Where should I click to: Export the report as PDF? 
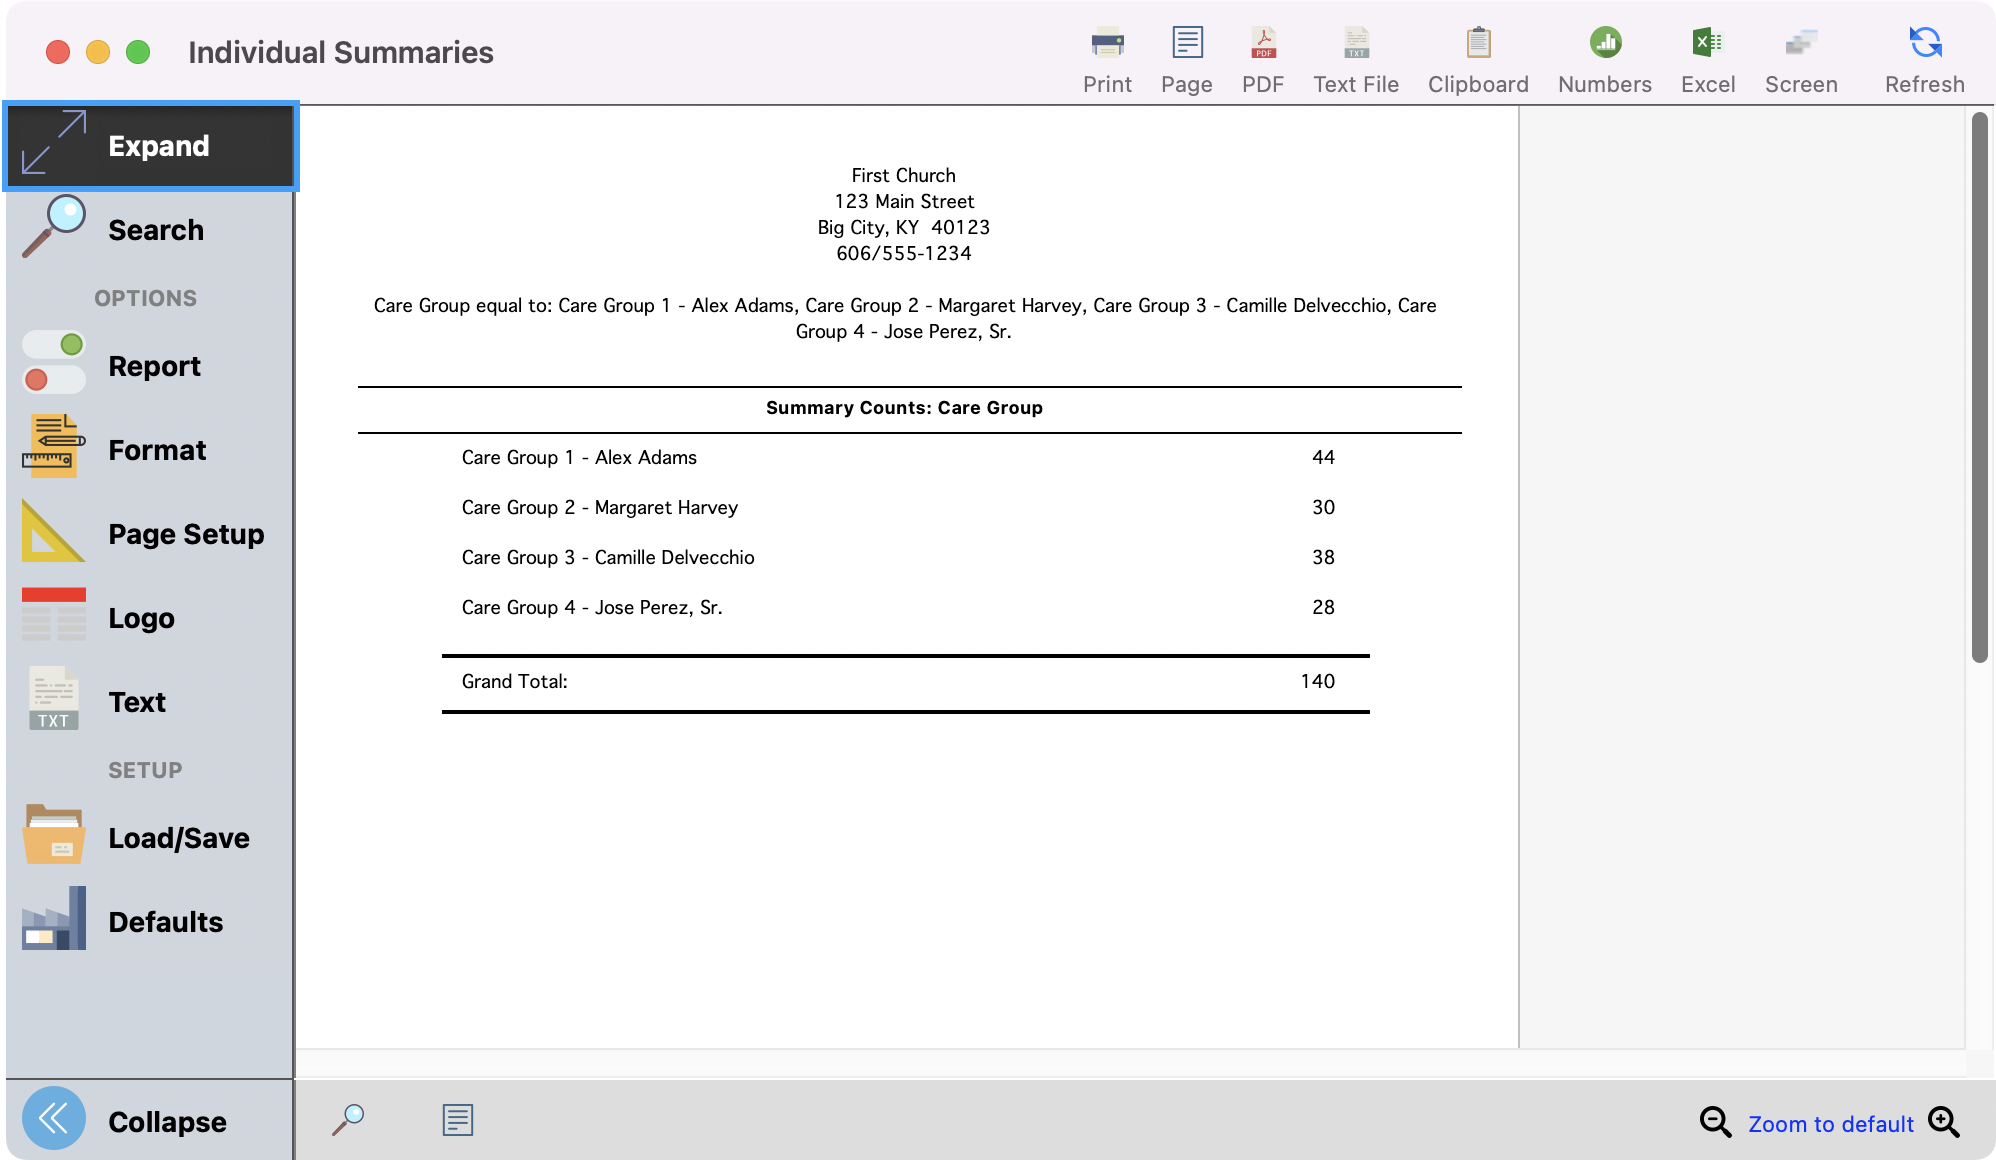point(1262,55)
